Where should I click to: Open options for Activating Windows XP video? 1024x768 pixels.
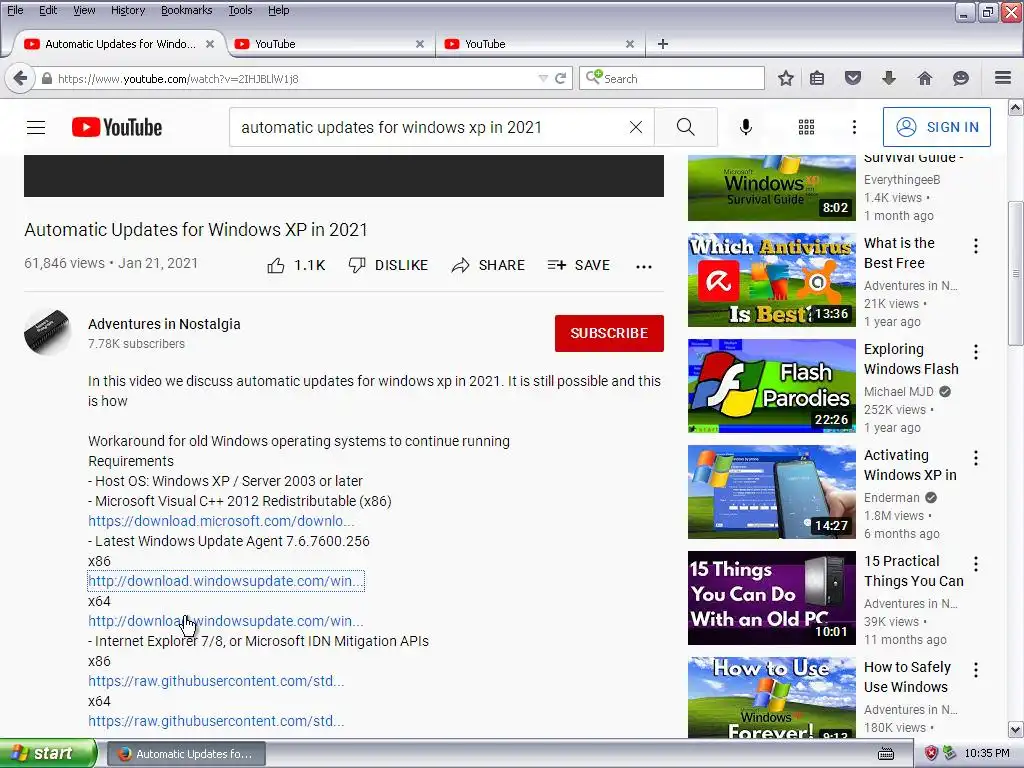click(976, 458)
